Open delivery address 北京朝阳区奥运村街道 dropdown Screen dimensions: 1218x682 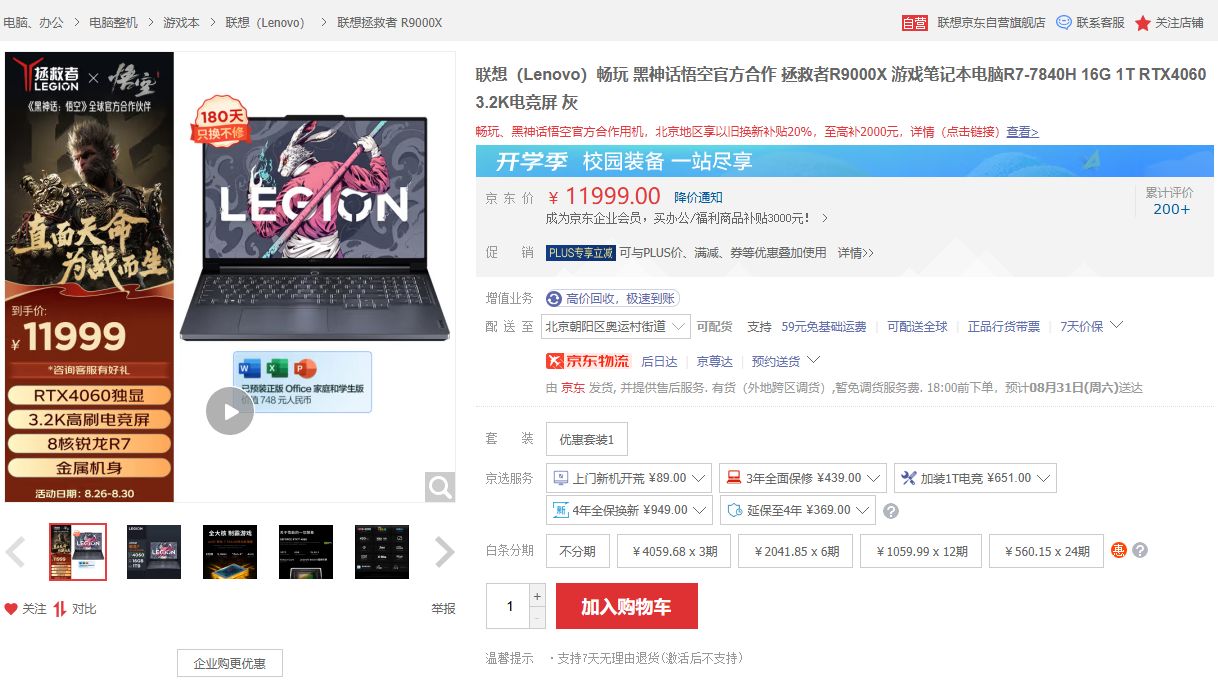(616, 326)
